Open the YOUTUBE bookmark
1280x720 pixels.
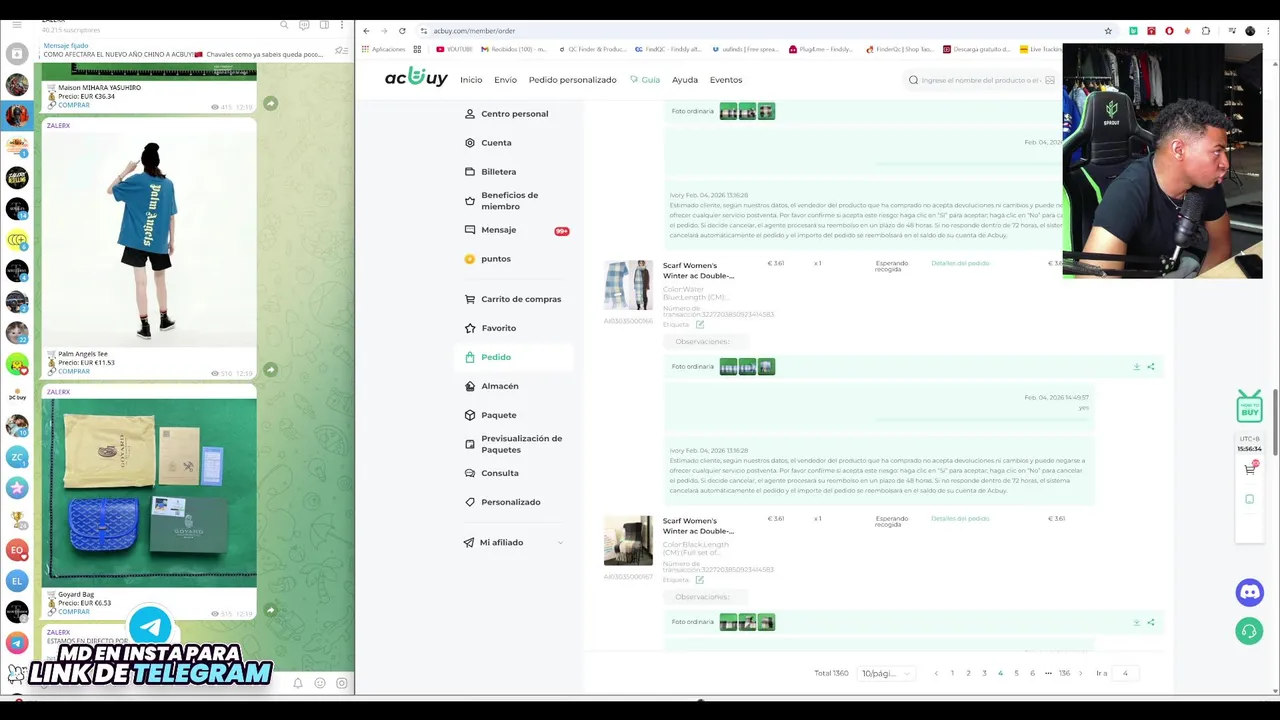454,49
